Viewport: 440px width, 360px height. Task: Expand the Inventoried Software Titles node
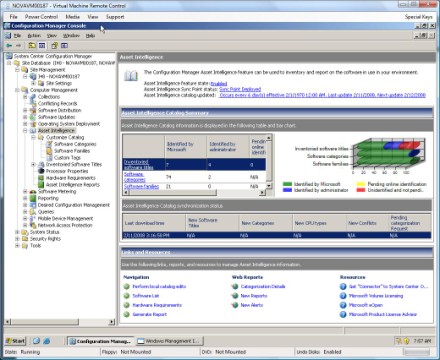pos(33,164)
